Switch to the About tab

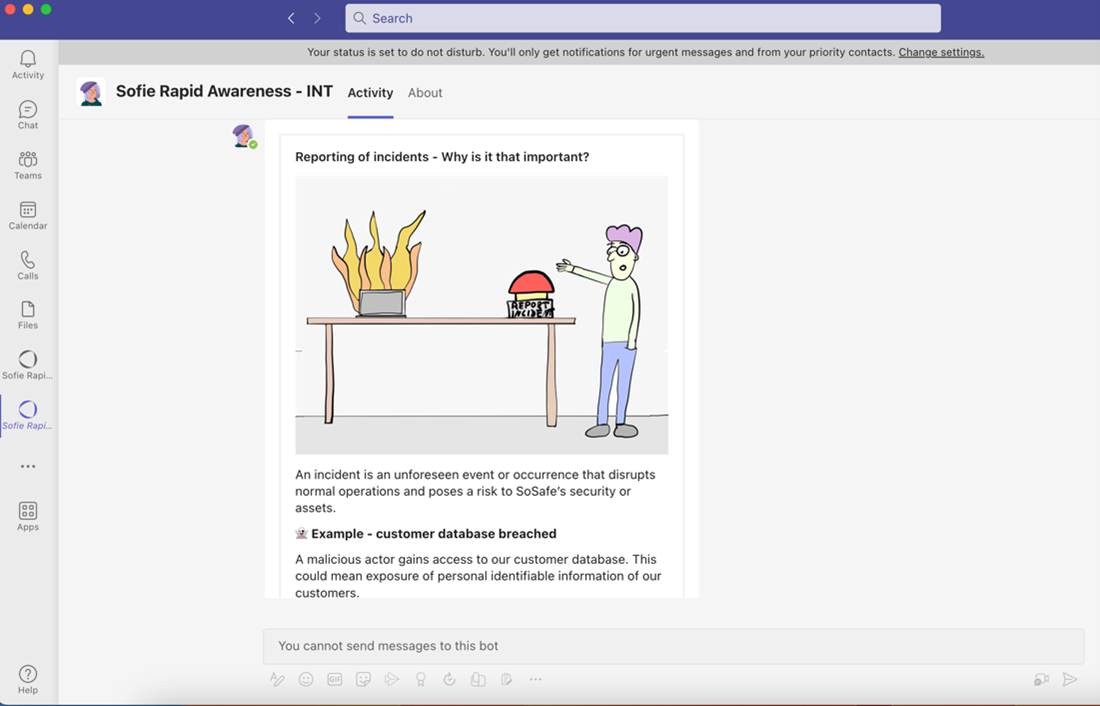[x=425, y=93]
